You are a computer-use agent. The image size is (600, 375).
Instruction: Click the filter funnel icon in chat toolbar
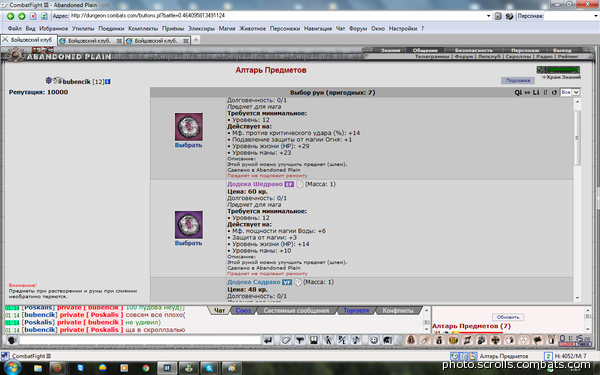pos(300,340)
